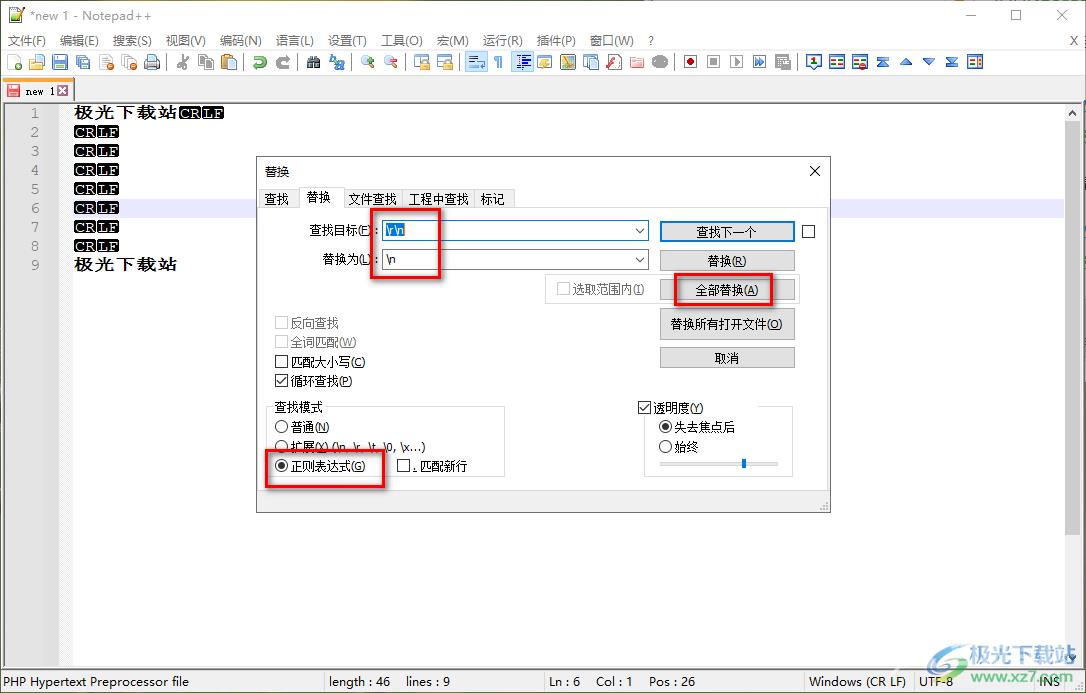Click the macro playback icon
Screen dimensions: 1086x693
click(737, 62)
